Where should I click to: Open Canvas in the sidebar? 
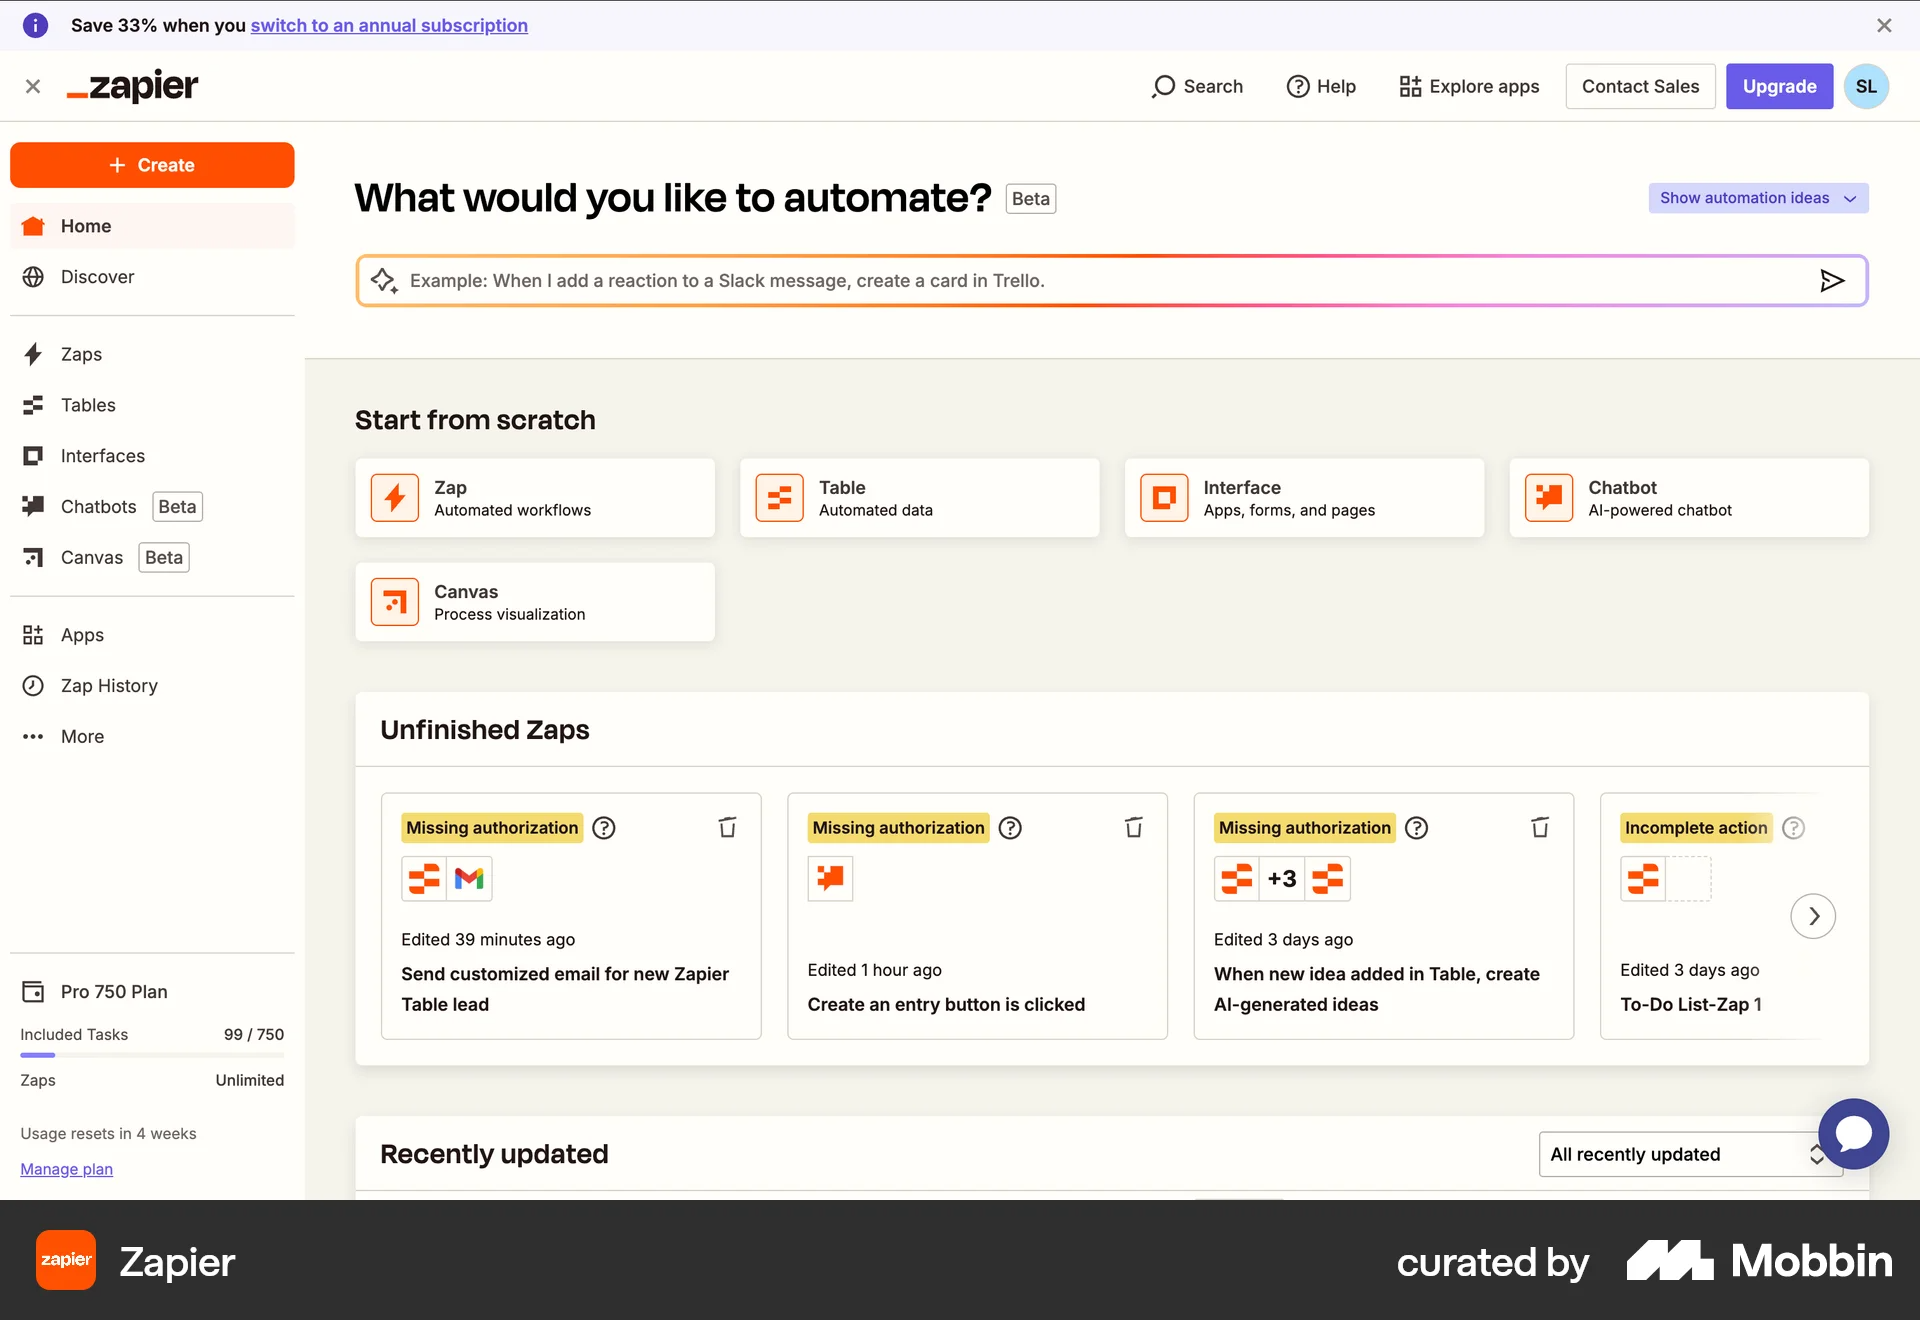[152, 558]
